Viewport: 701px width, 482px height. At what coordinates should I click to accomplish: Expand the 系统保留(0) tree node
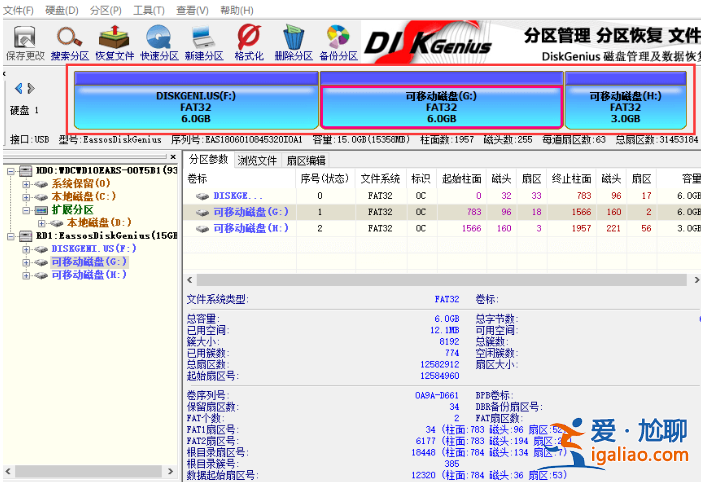point(26,184)
